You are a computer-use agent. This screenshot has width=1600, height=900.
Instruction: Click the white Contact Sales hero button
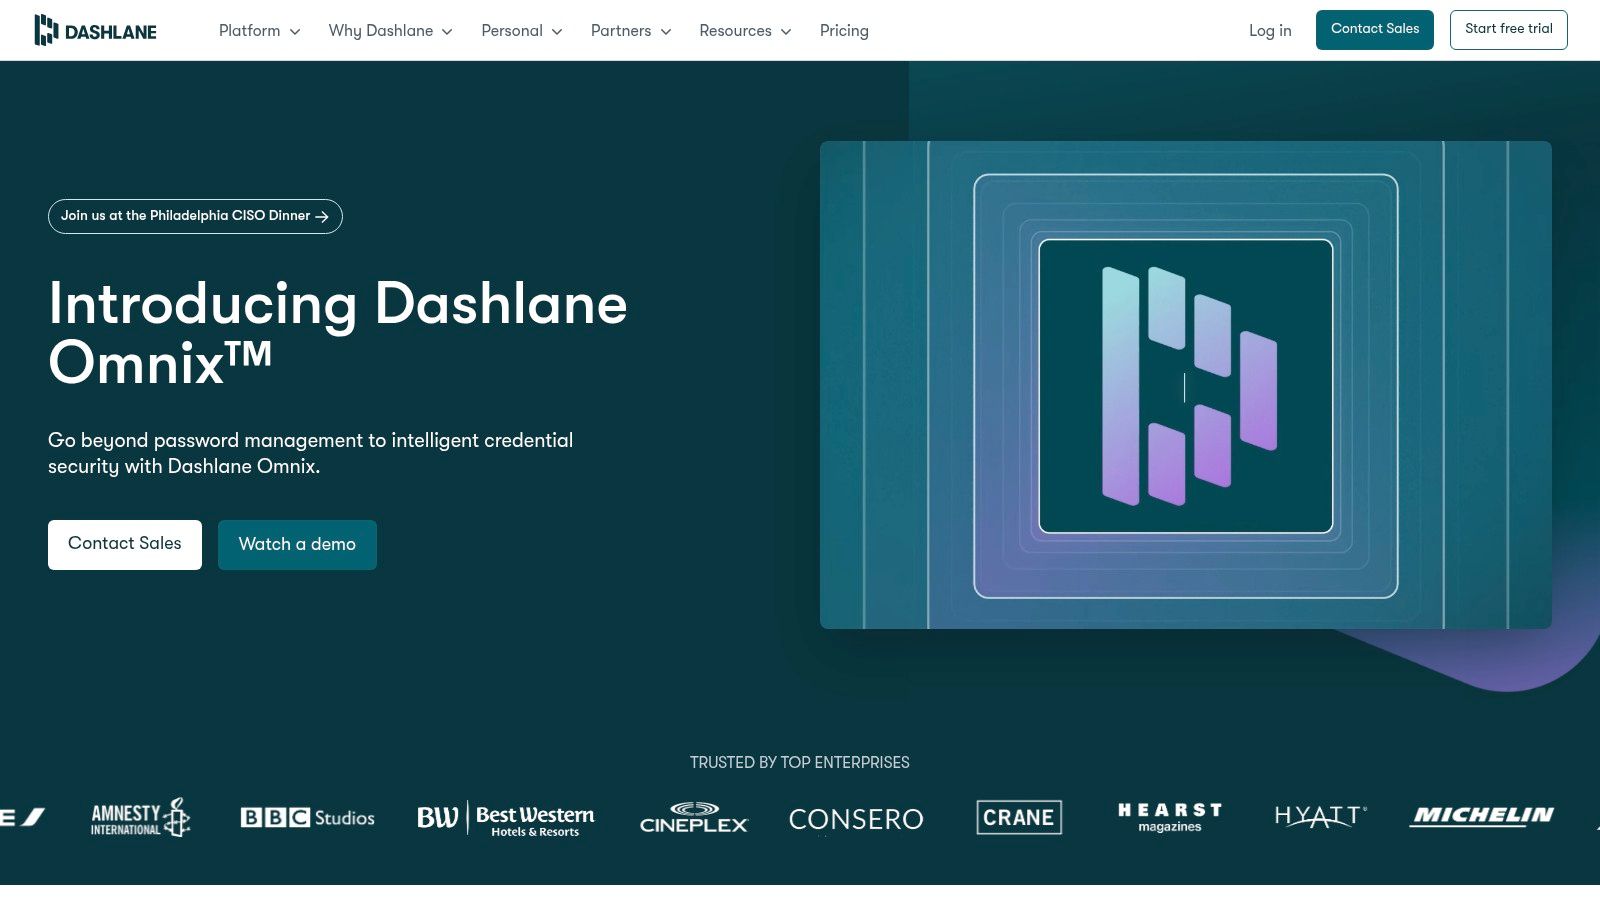click(125, 545)
